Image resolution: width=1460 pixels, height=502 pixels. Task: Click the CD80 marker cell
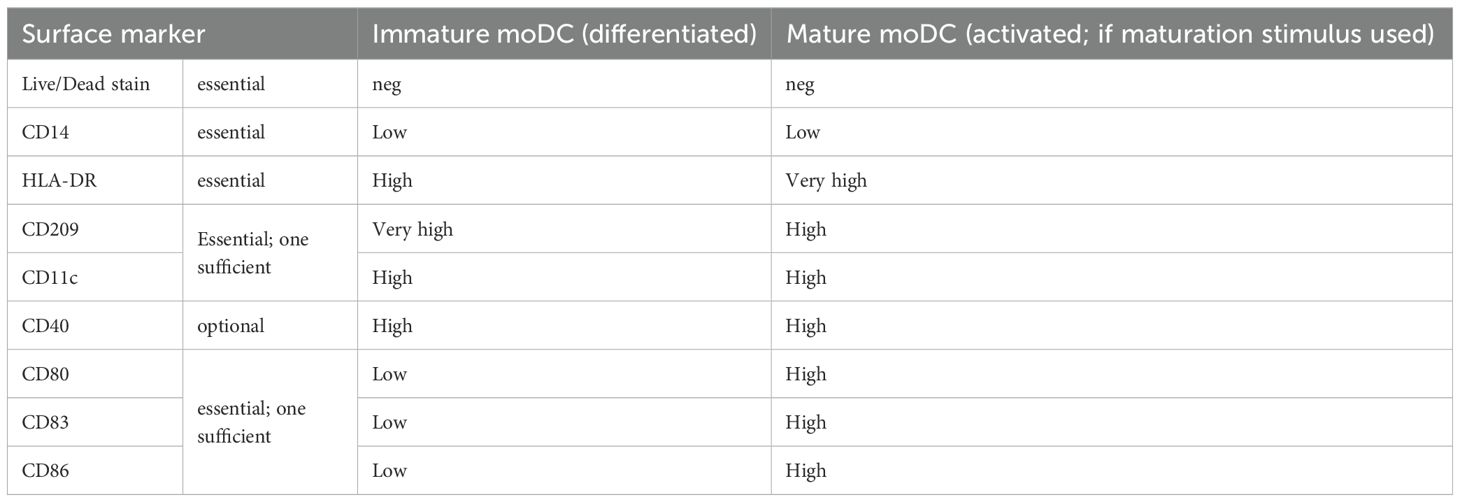pos(45,374)
